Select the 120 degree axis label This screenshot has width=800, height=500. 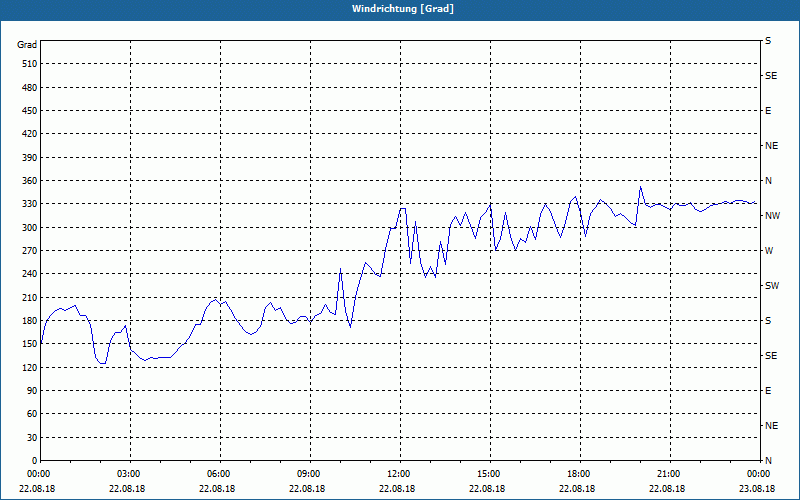30,367
